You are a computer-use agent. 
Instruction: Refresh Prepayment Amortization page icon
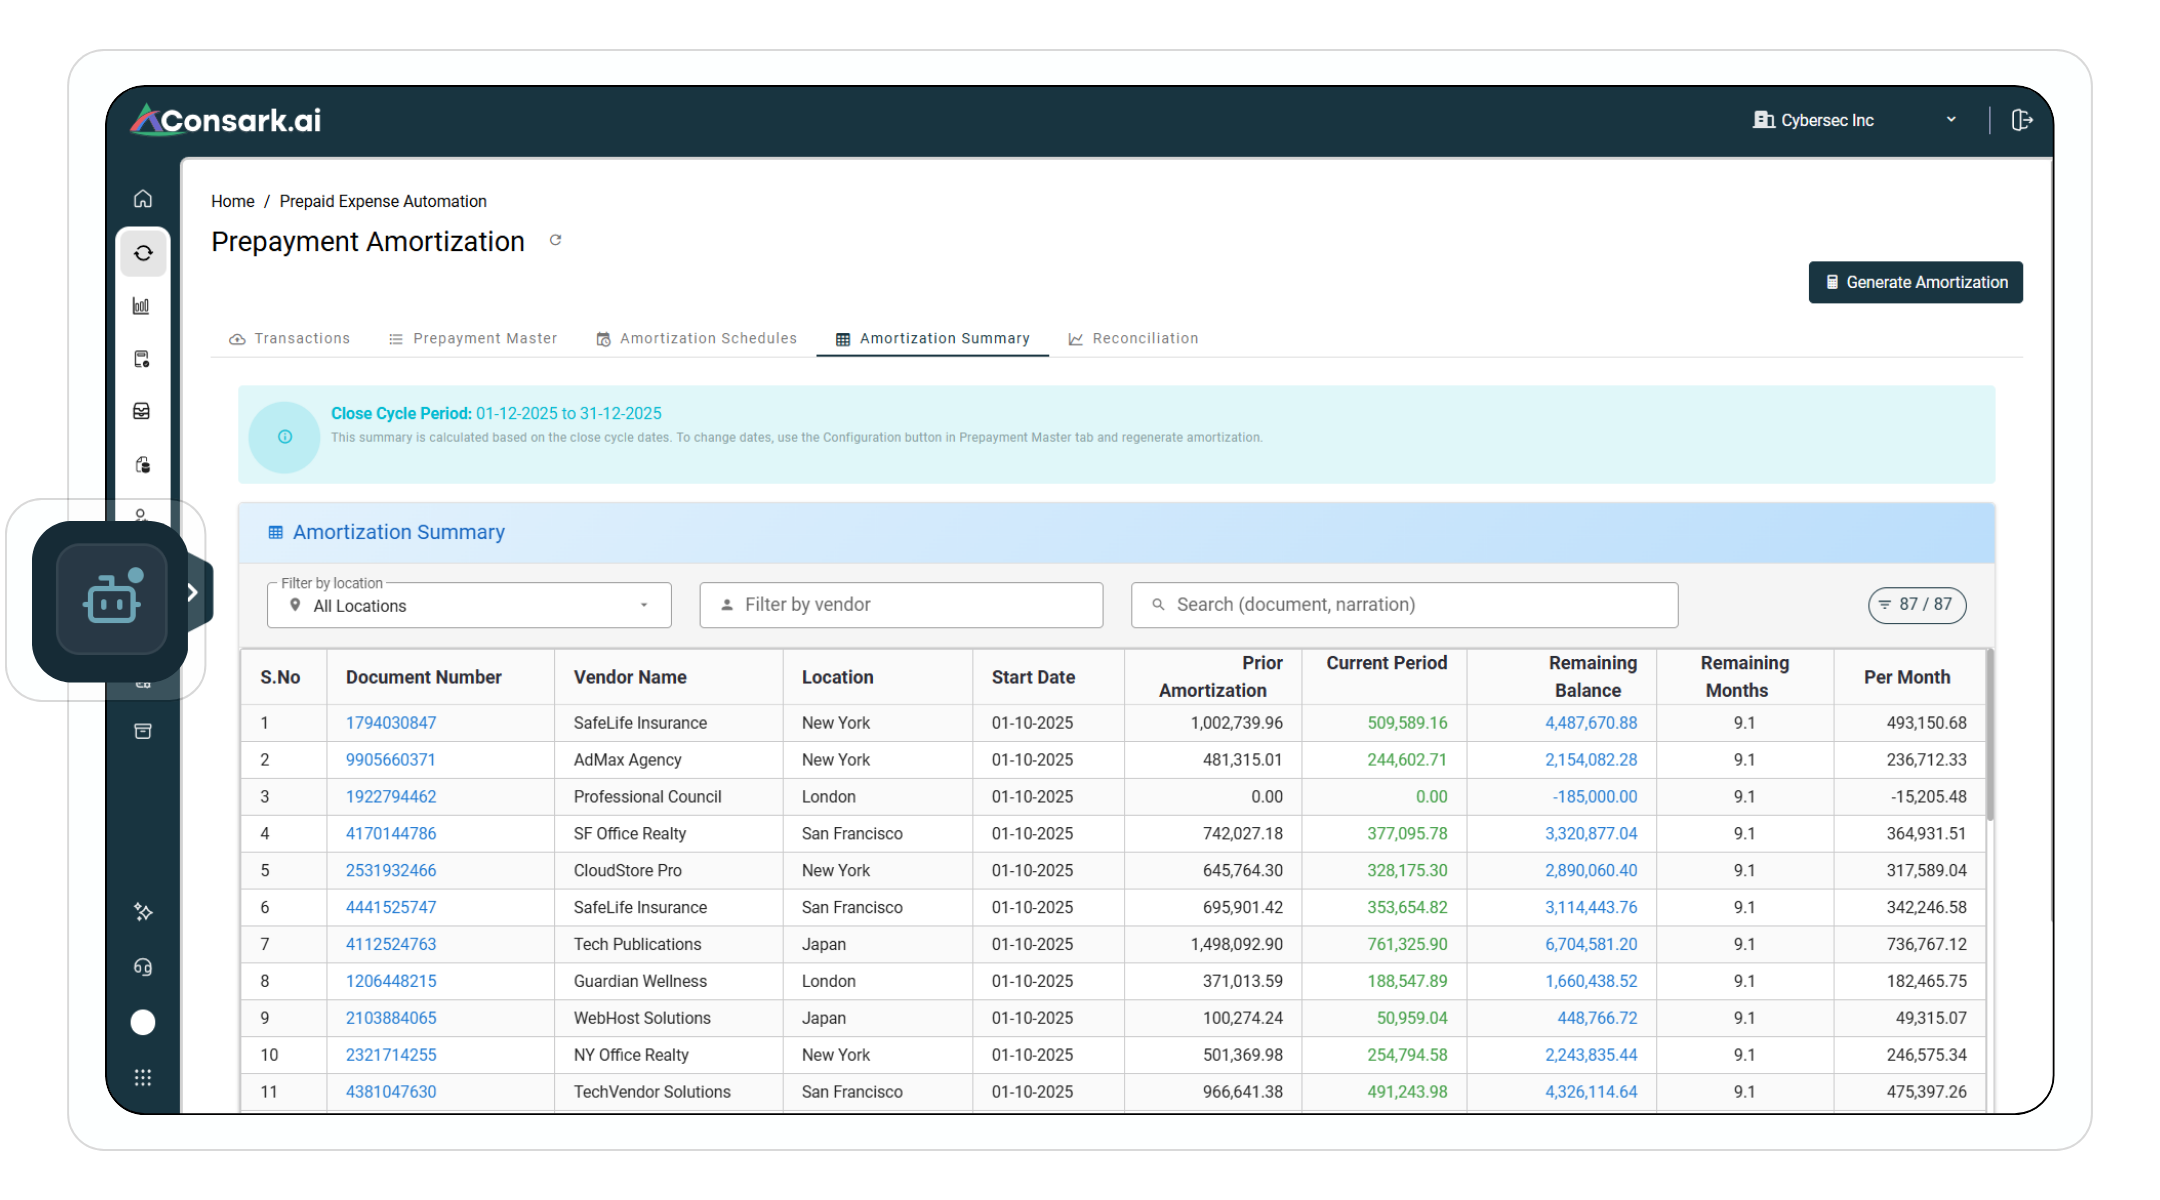(x=555, y=240)
